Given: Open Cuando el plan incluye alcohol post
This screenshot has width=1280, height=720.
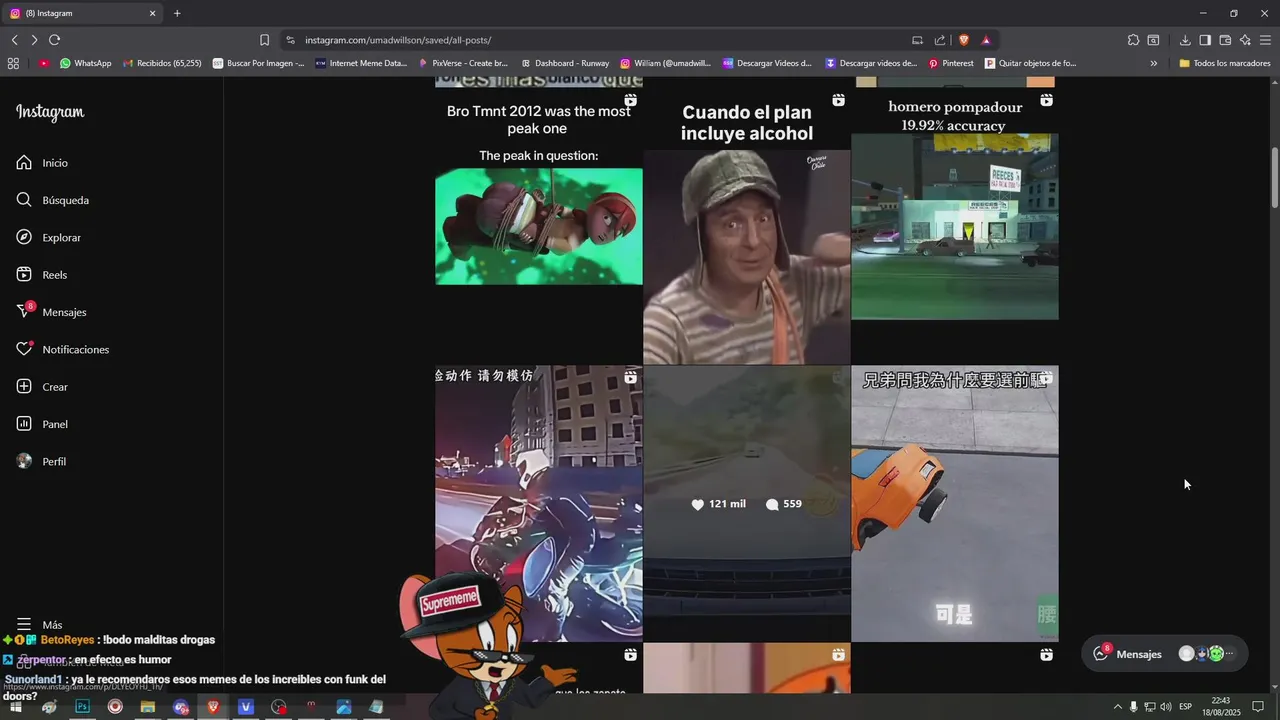Looking at the screenshot, I should (747, 226).
